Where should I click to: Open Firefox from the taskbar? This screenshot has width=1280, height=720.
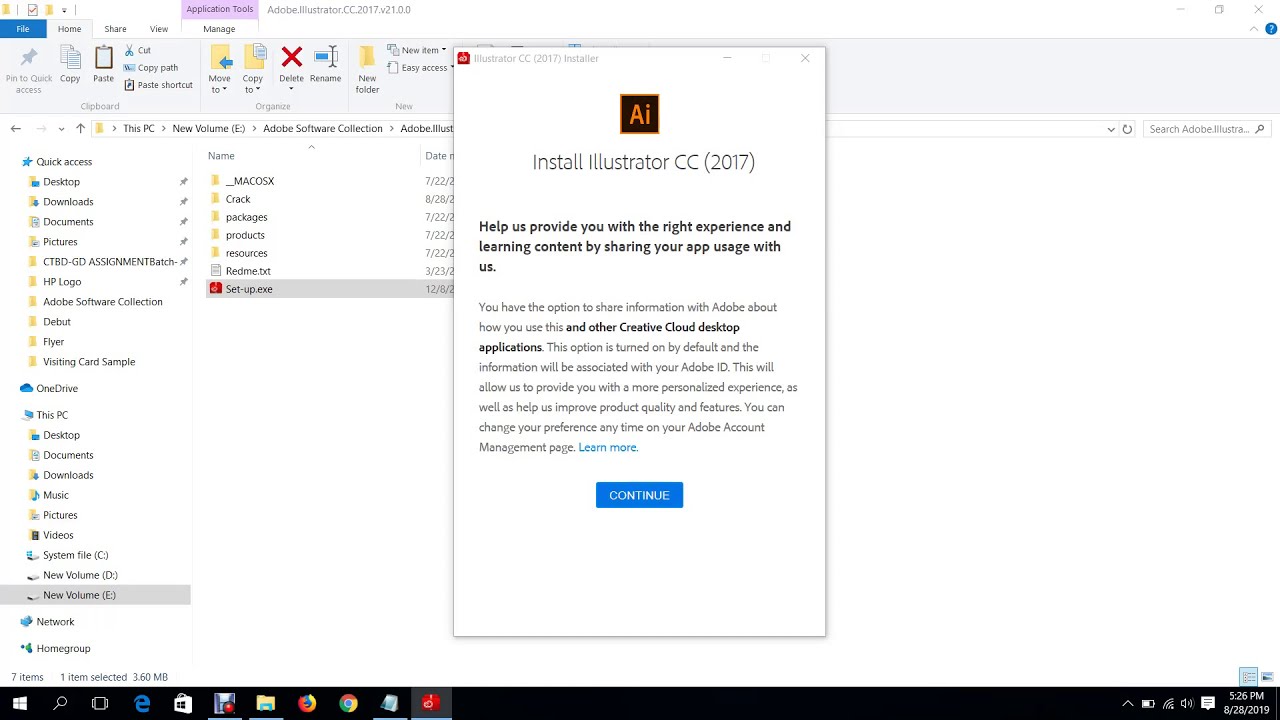[x=307, y=703]
